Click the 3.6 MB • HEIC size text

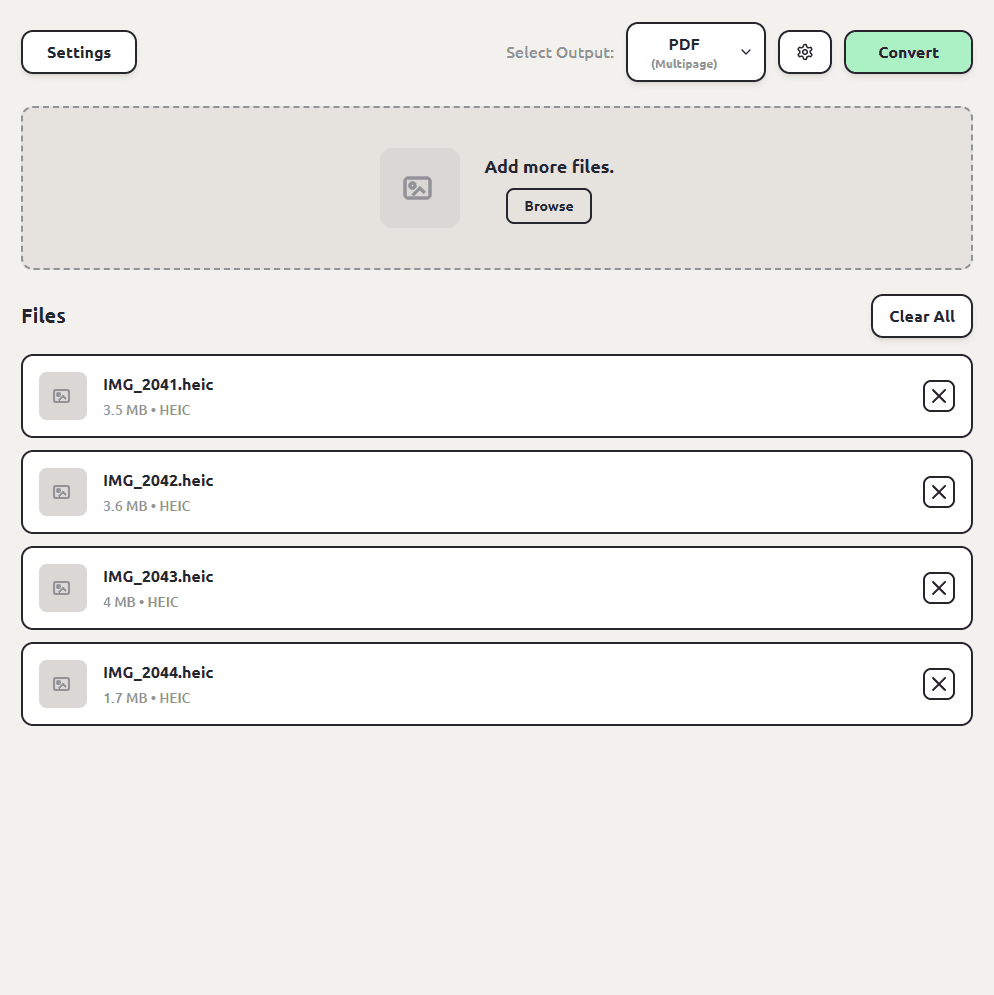coord(147,506)
